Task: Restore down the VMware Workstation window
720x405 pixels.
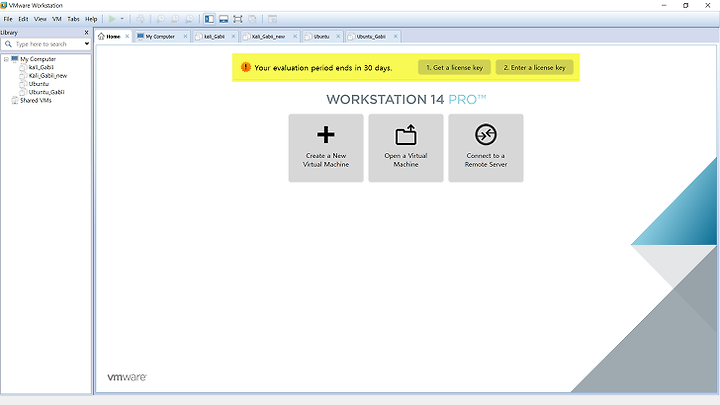Action: tap(686, 6)
